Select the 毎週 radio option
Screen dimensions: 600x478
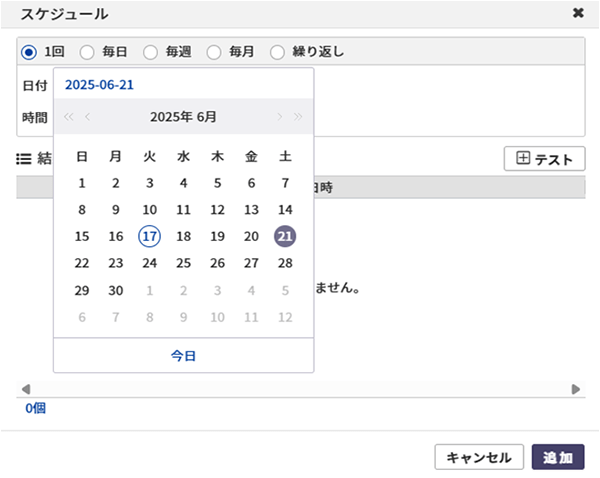pyautogui.click(x=150, y=52)
